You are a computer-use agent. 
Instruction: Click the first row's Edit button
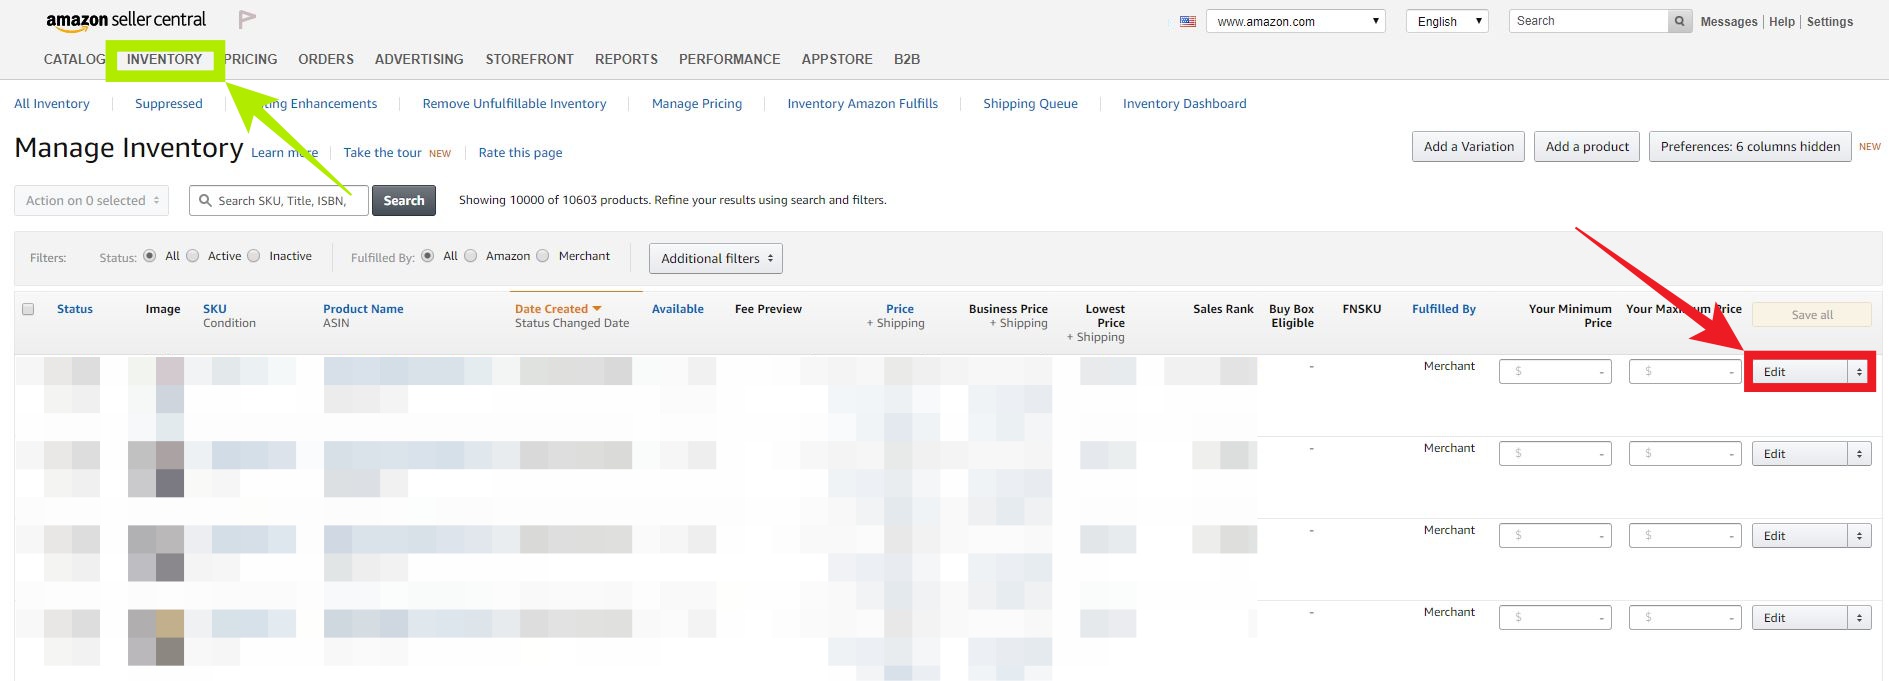[1800, 372]
